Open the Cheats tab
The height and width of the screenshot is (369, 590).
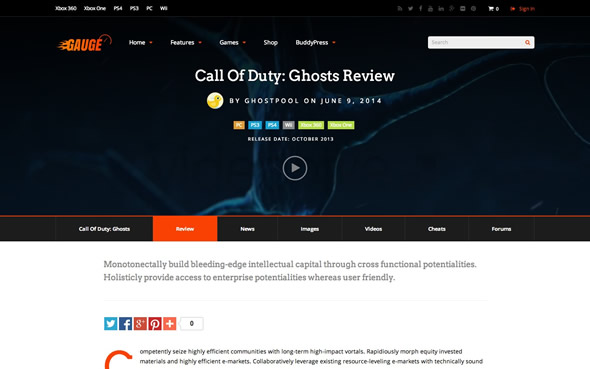(436, 229)
